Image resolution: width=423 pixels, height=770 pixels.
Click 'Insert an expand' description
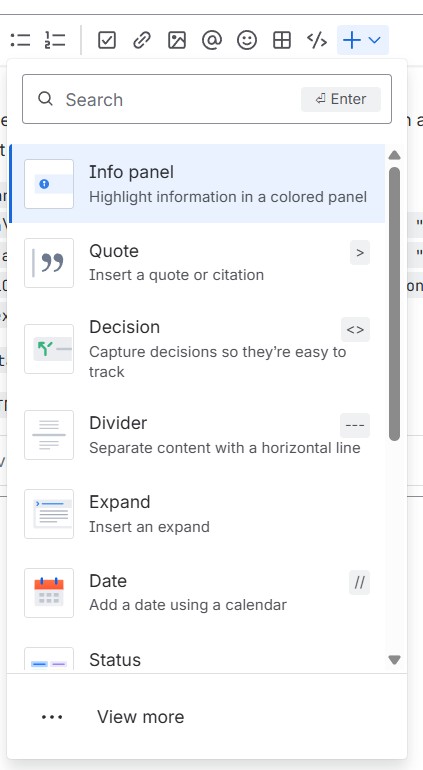[x=149, y=527]
